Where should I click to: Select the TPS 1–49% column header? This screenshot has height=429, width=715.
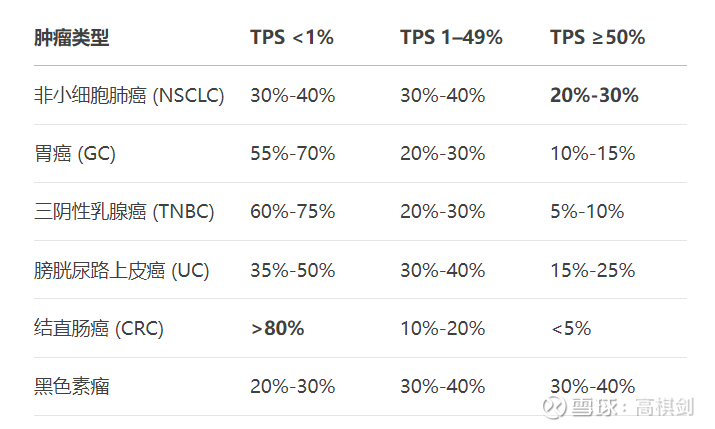pyautogui.click(x=451, y=37)
